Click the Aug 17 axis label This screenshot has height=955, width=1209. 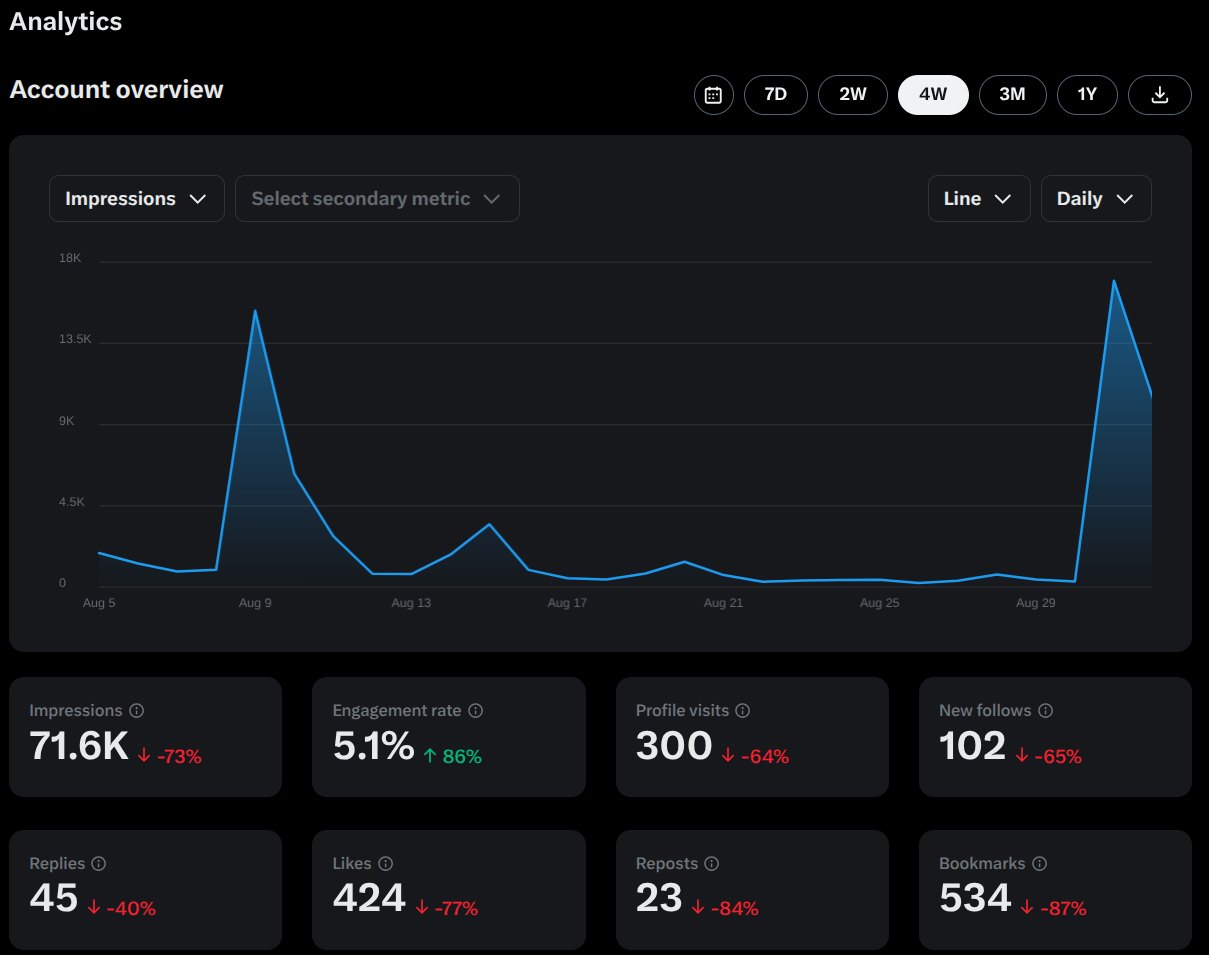pyautogui.click(x=567, y=603)
